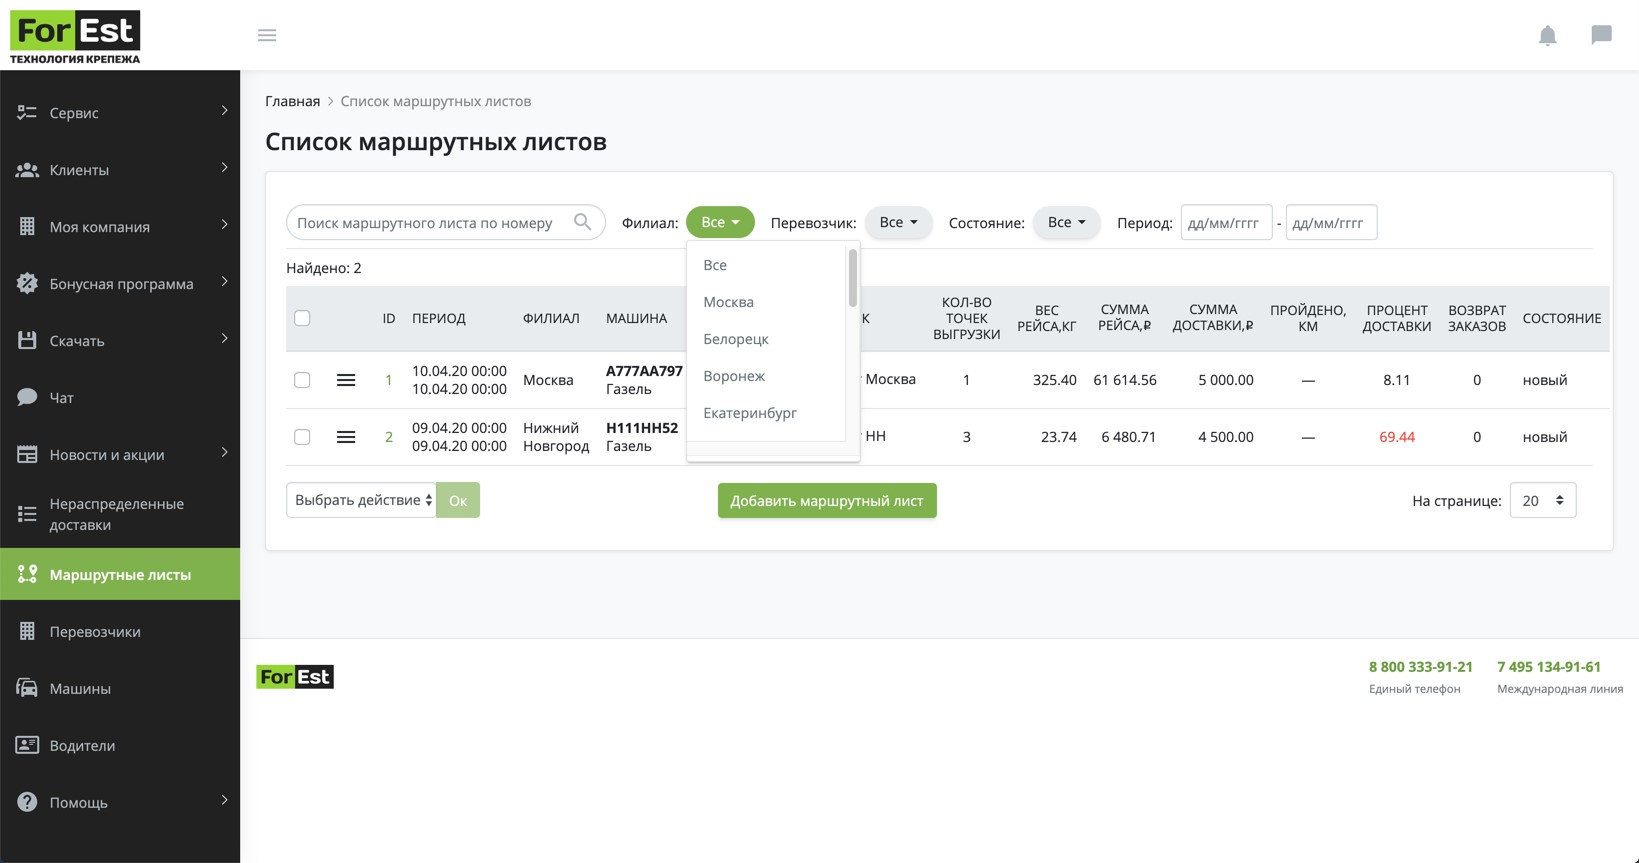Collapse the Филиал dropdown button
Image resolution: width=1639 pixels, height=863 pixels.
720,222
